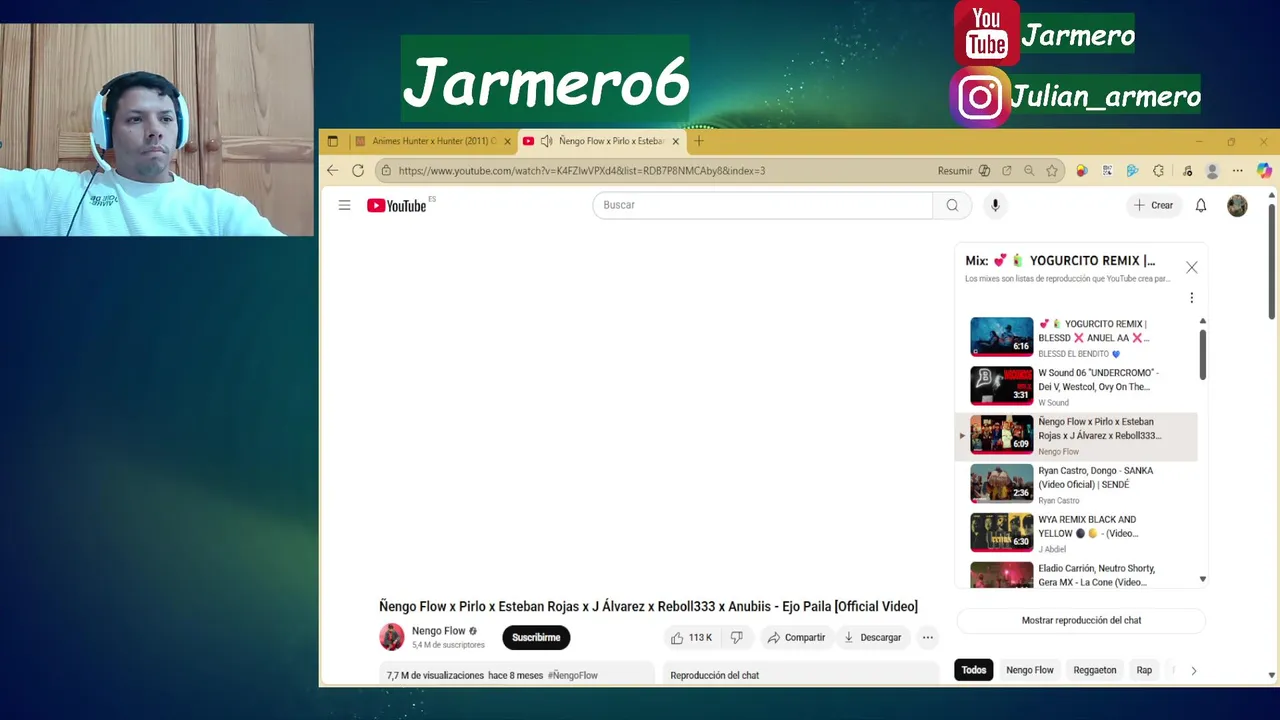Close the Animes Hunter x Hunter tab
This screenshot has height=720, width=1280.
point(507,141)
